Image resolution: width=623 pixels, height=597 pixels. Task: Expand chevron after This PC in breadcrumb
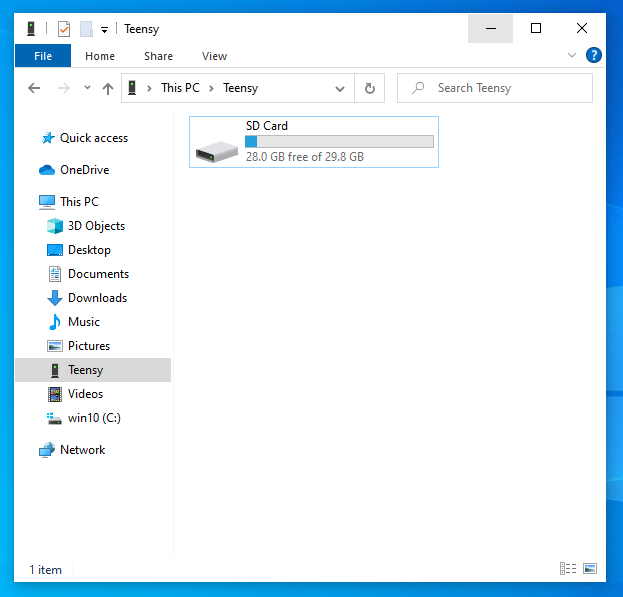pyautogui.click(x=211, y=88)
